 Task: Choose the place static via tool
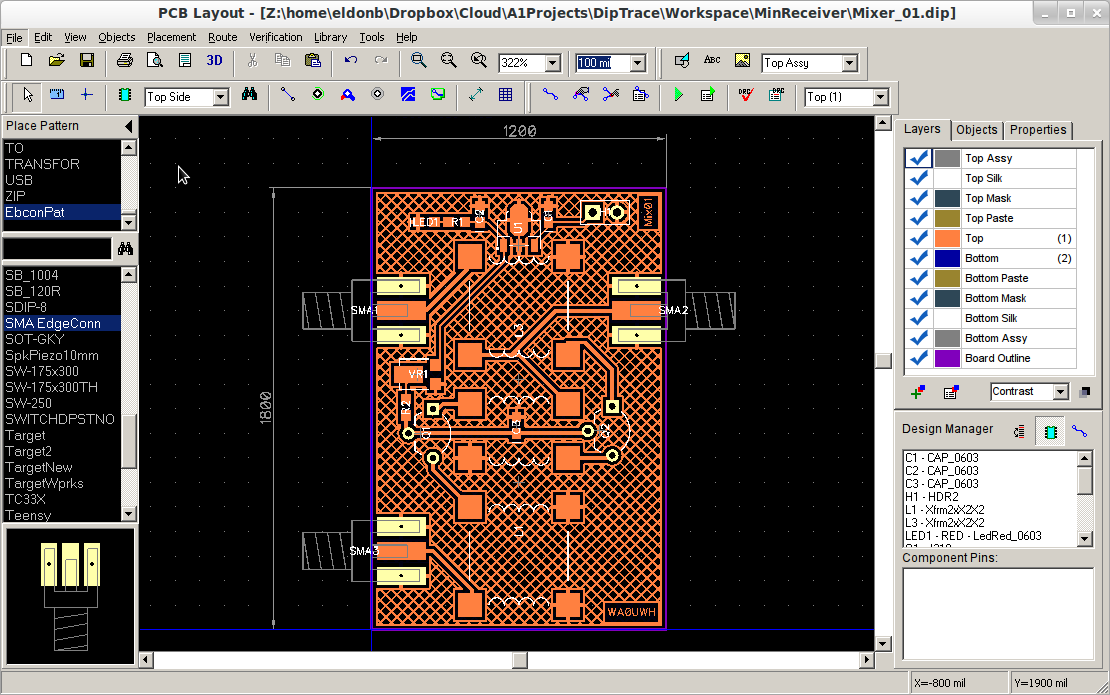coord(318,95)
